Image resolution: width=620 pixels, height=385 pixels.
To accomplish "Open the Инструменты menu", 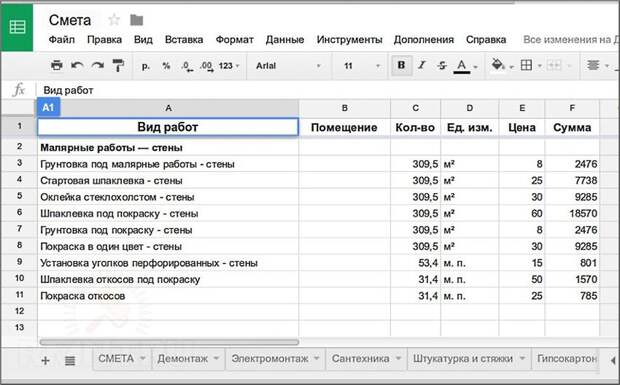I will click(350, 40).
